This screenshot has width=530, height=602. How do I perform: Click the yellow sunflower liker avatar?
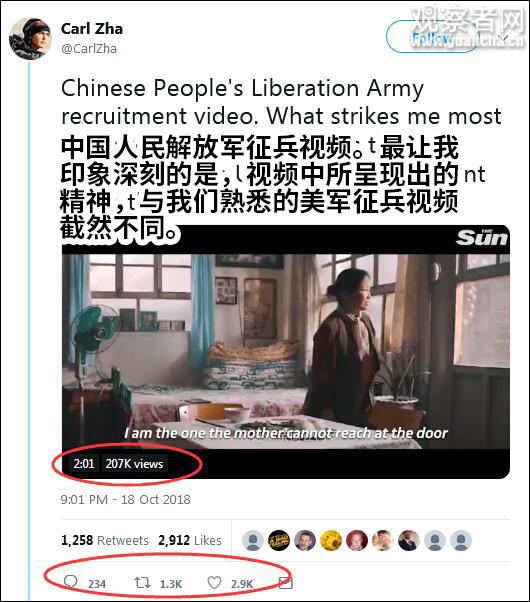pos(331,541)
